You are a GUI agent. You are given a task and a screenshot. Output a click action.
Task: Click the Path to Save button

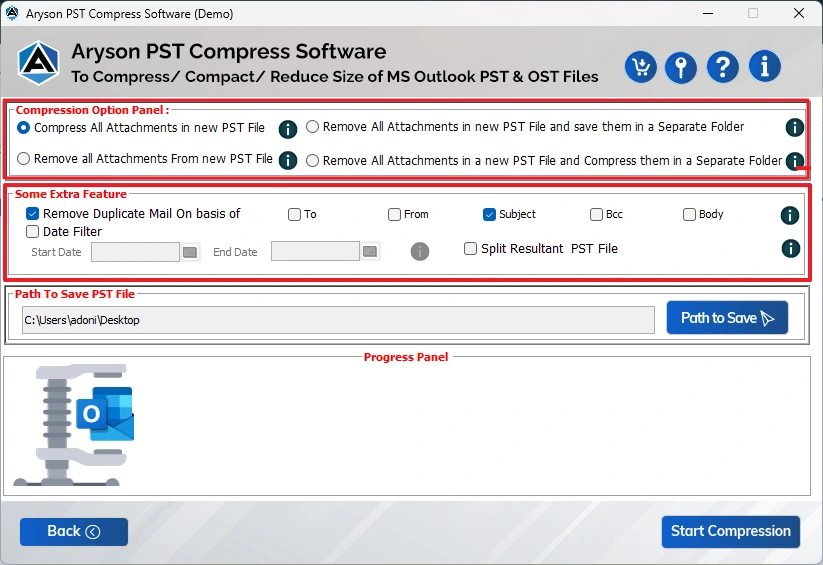[727, 318]
